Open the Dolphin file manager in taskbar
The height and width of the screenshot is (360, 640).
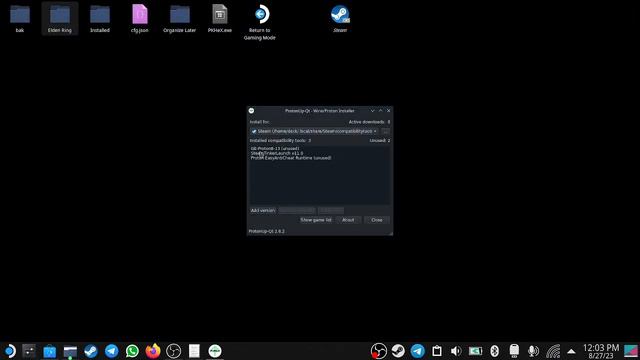click(70, 351)
